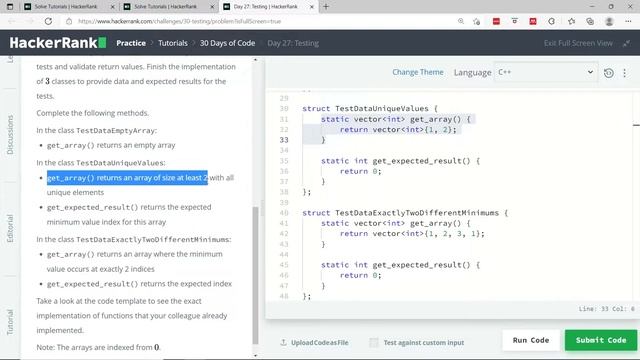Click Exit Full Screen View

click(x=578, y=43)
